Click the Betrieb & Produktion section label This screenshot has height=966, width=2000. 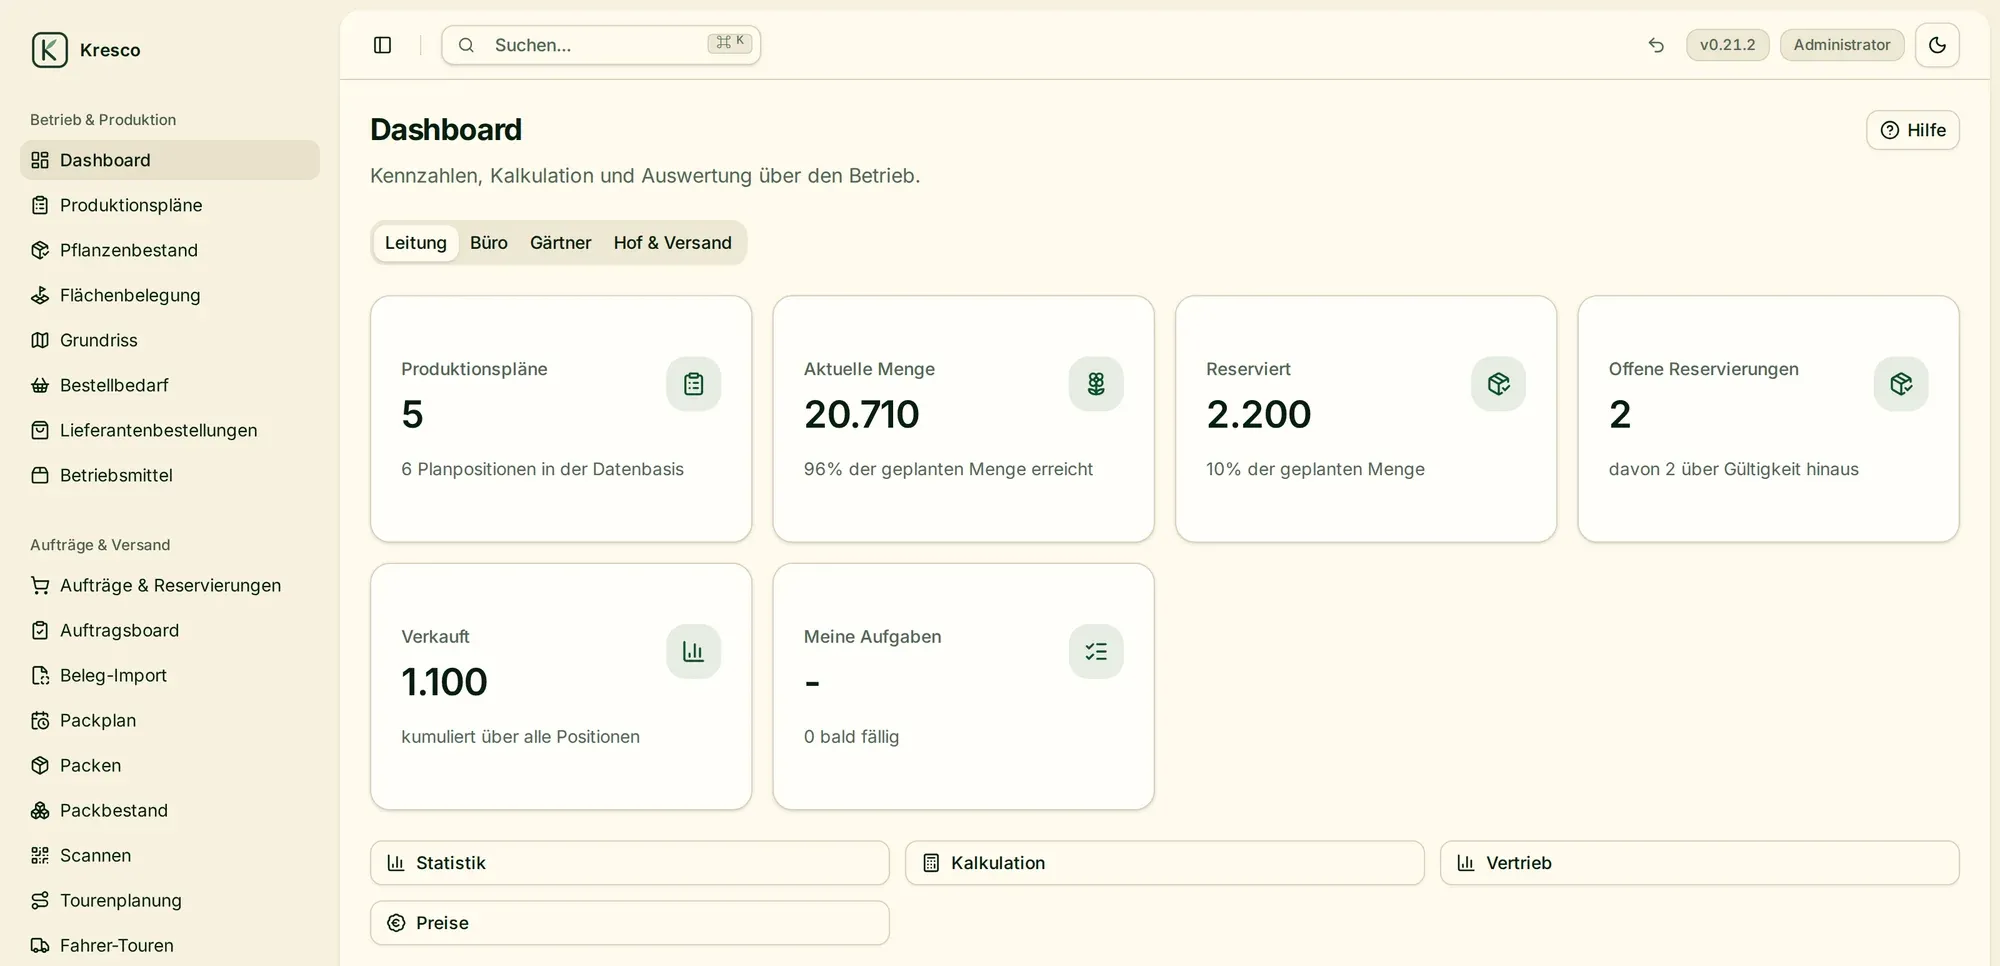point(103,120)
